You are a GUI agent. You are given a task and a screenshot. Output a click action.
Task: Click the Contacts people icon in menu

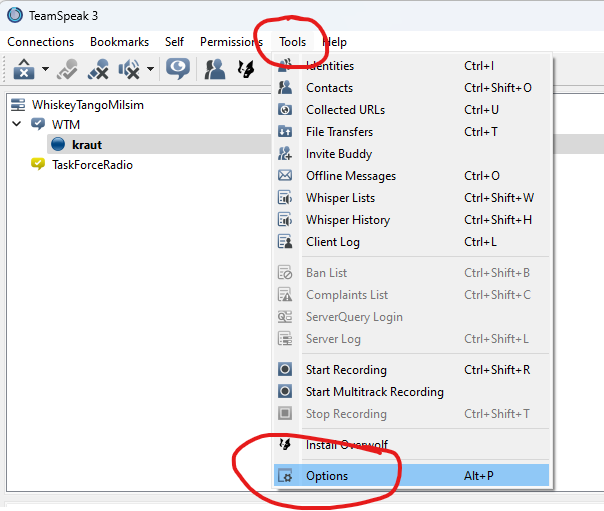tap(285, 88)
